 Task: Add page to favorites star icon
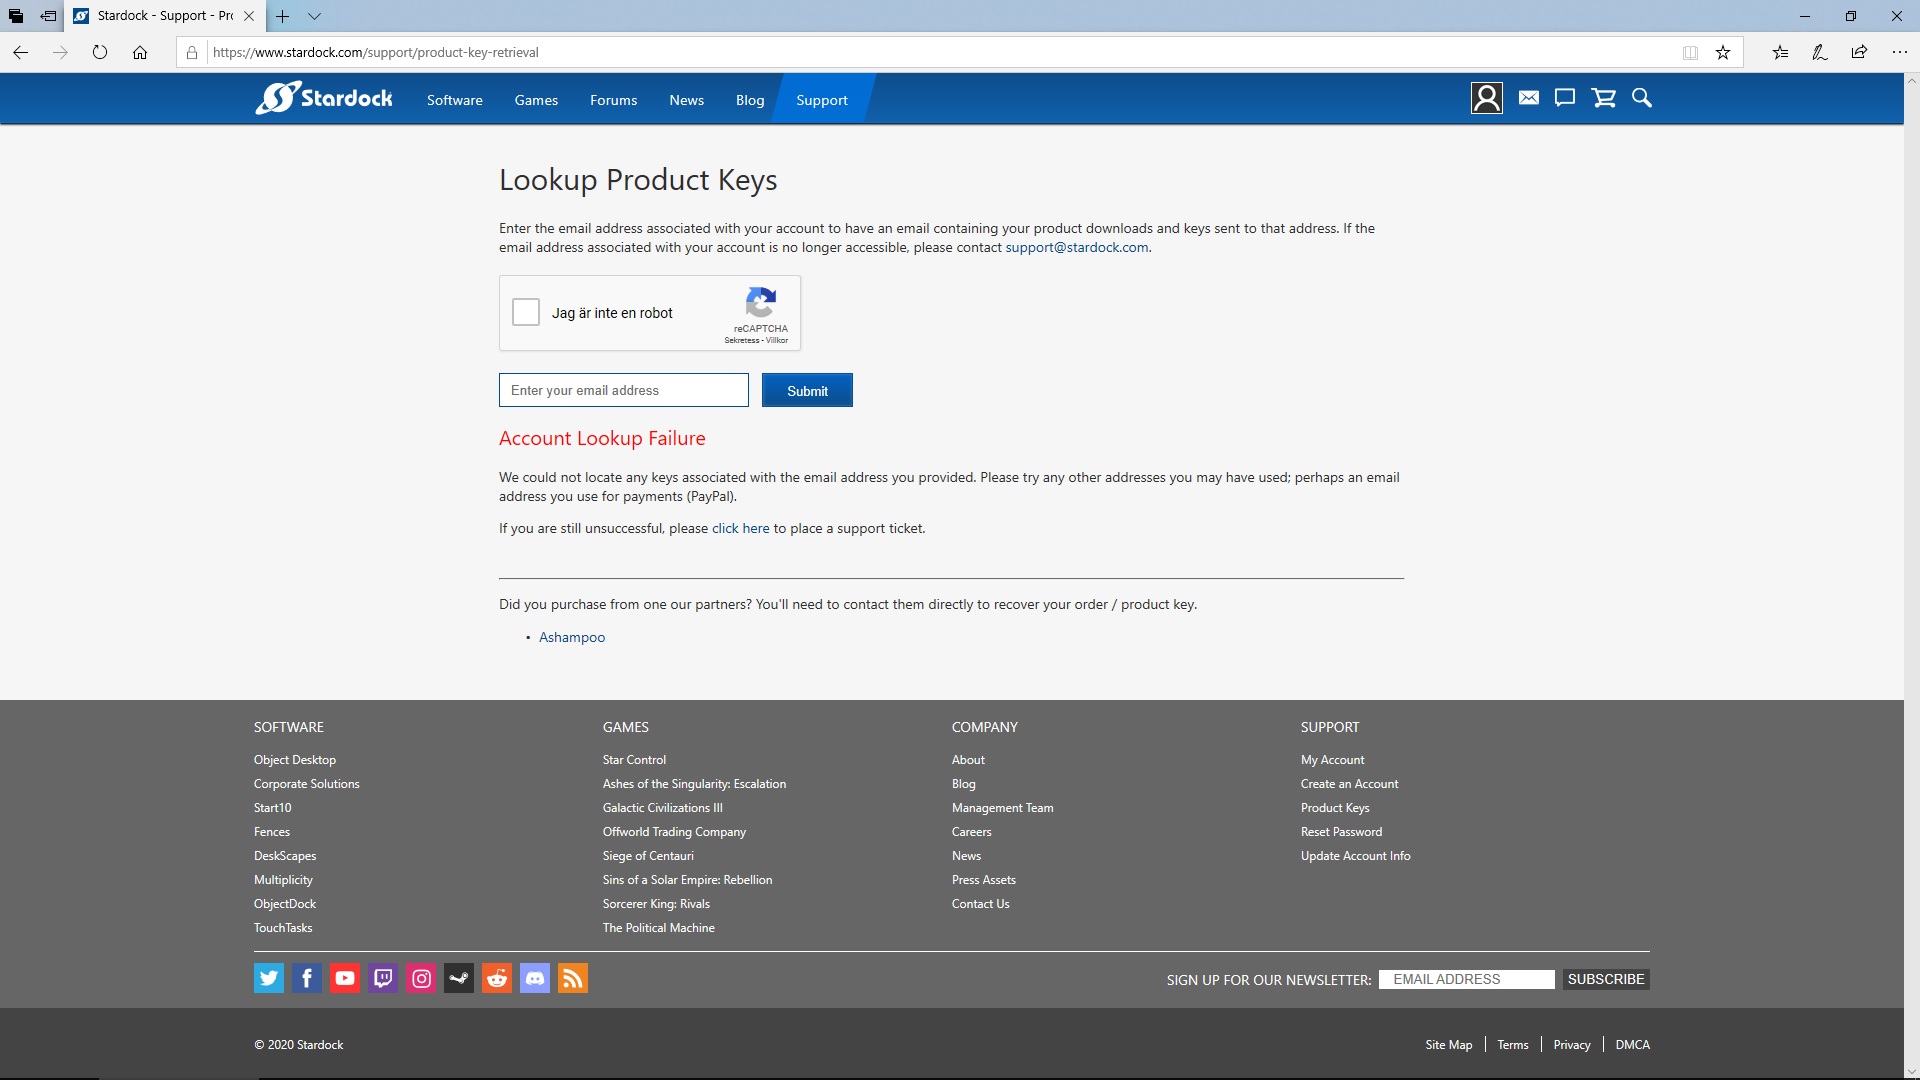point(1723,53)
